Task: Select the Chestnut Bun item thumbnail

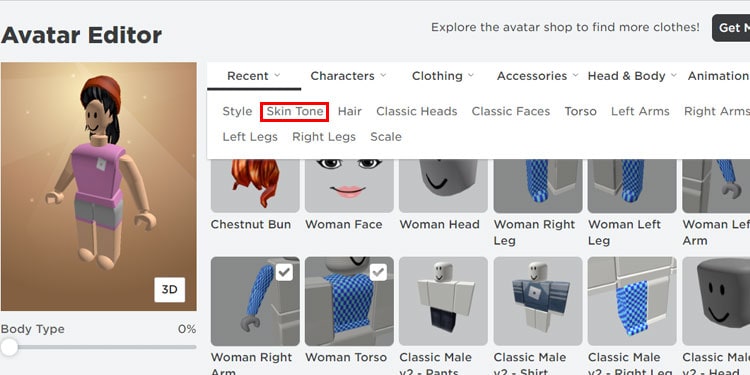Action: click(255, 186)
